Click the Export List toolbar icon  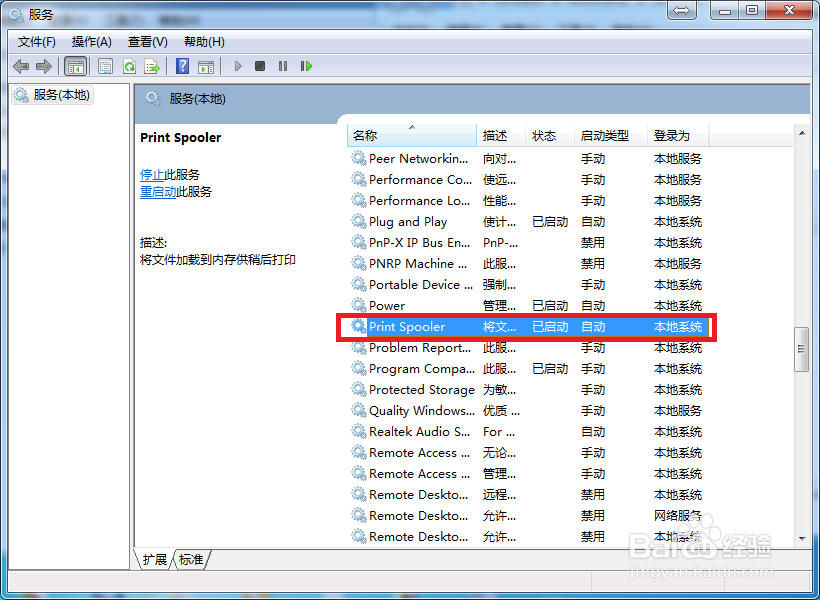(152, 66)
